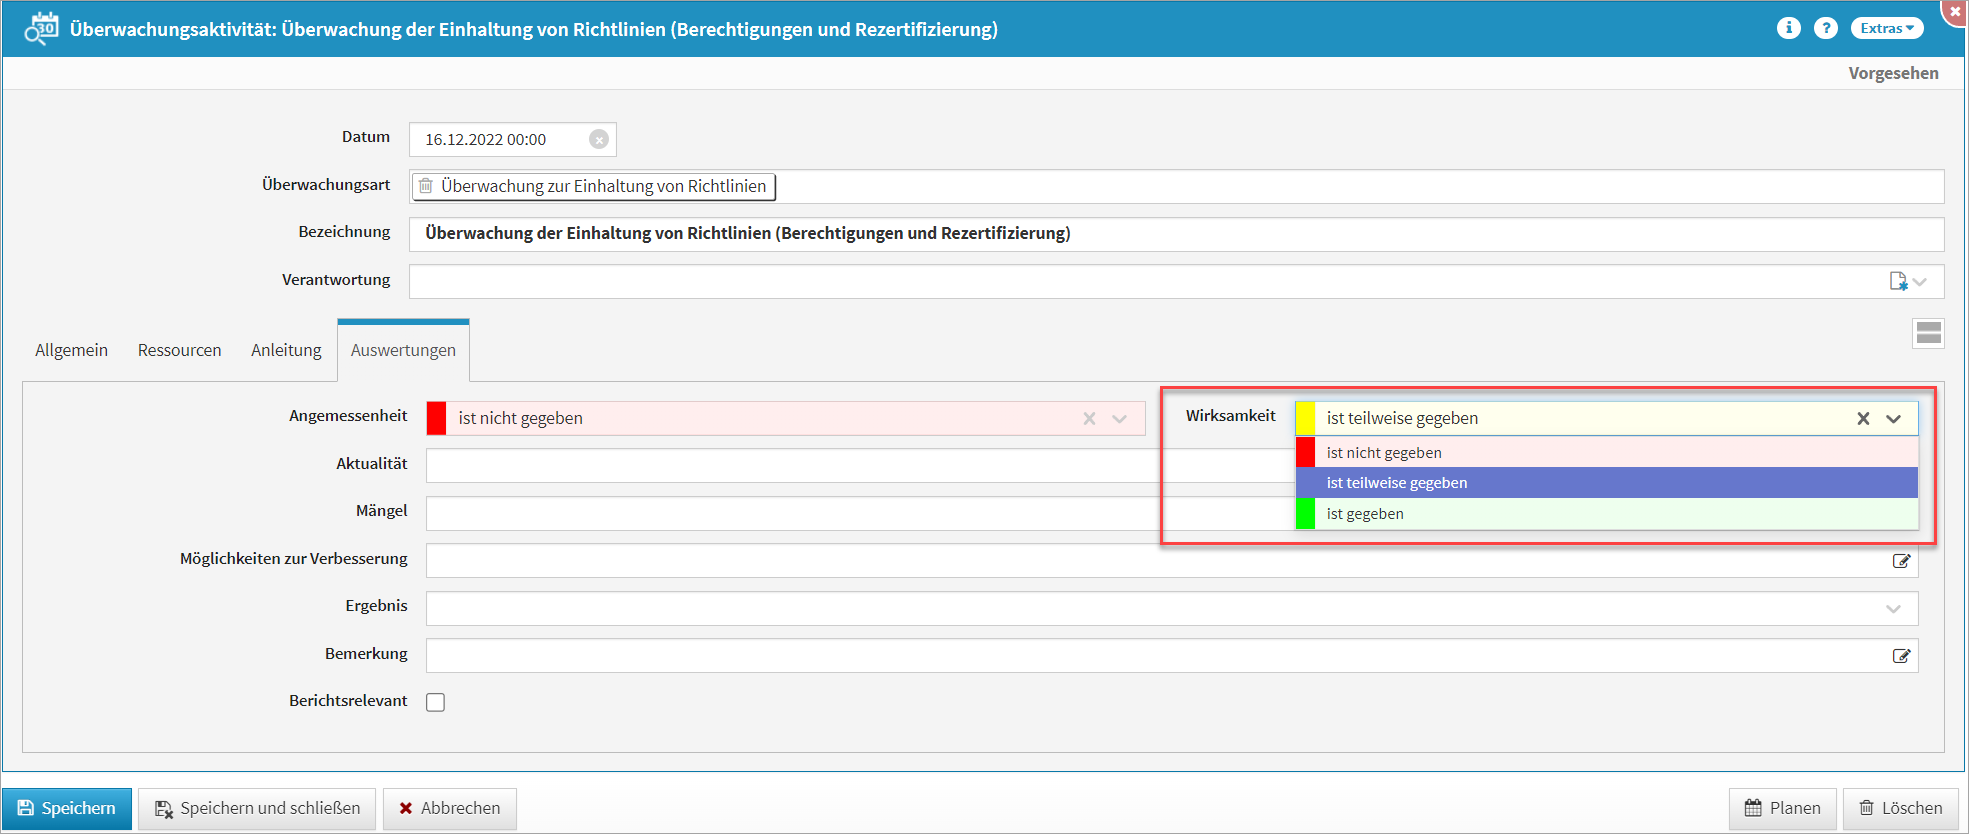The image size is (1969, 834).
Task: Click the Verantwortung add document icon
Action: coord(1898,281)
